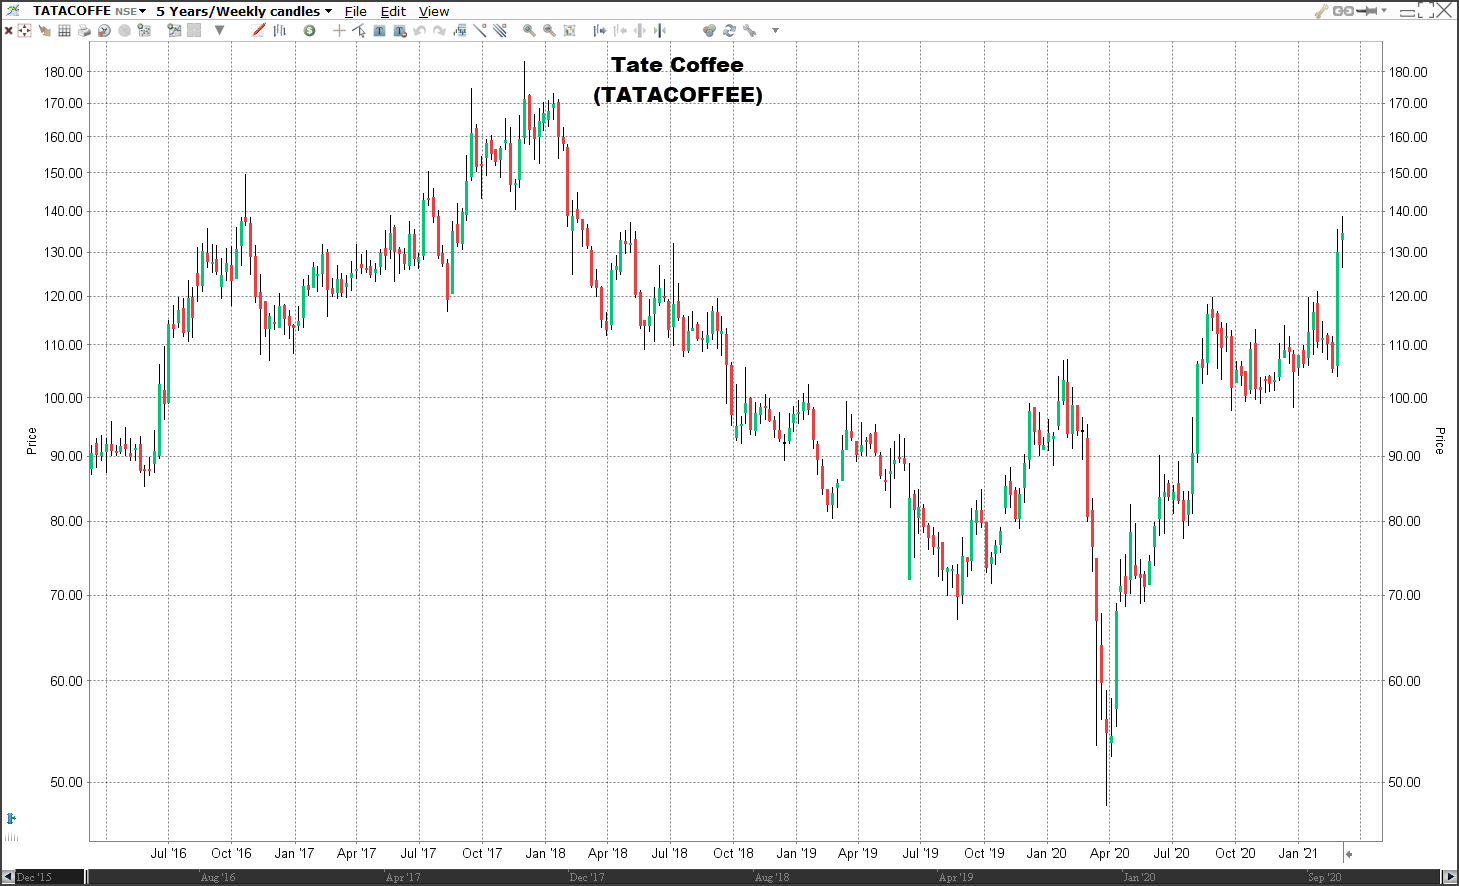This screenshot has height=886, width=1459.
Task: Click the zoom to fit icon
Action: pos(569,30)
